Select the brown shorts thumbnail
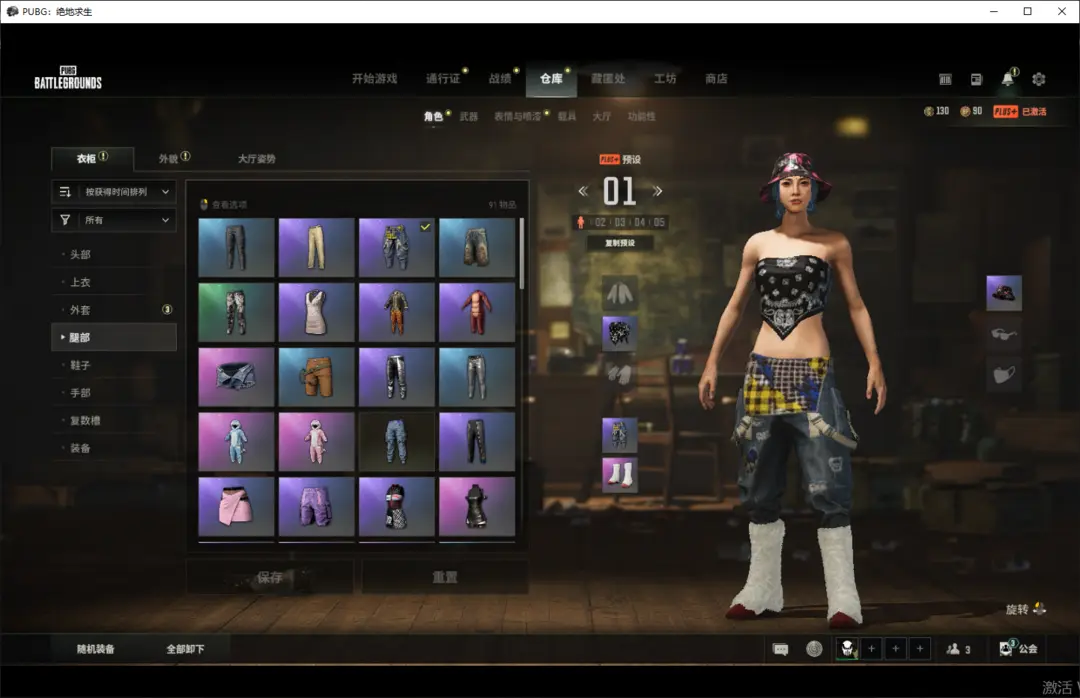This screenshot has width=1080, height=698. [316, 377]
